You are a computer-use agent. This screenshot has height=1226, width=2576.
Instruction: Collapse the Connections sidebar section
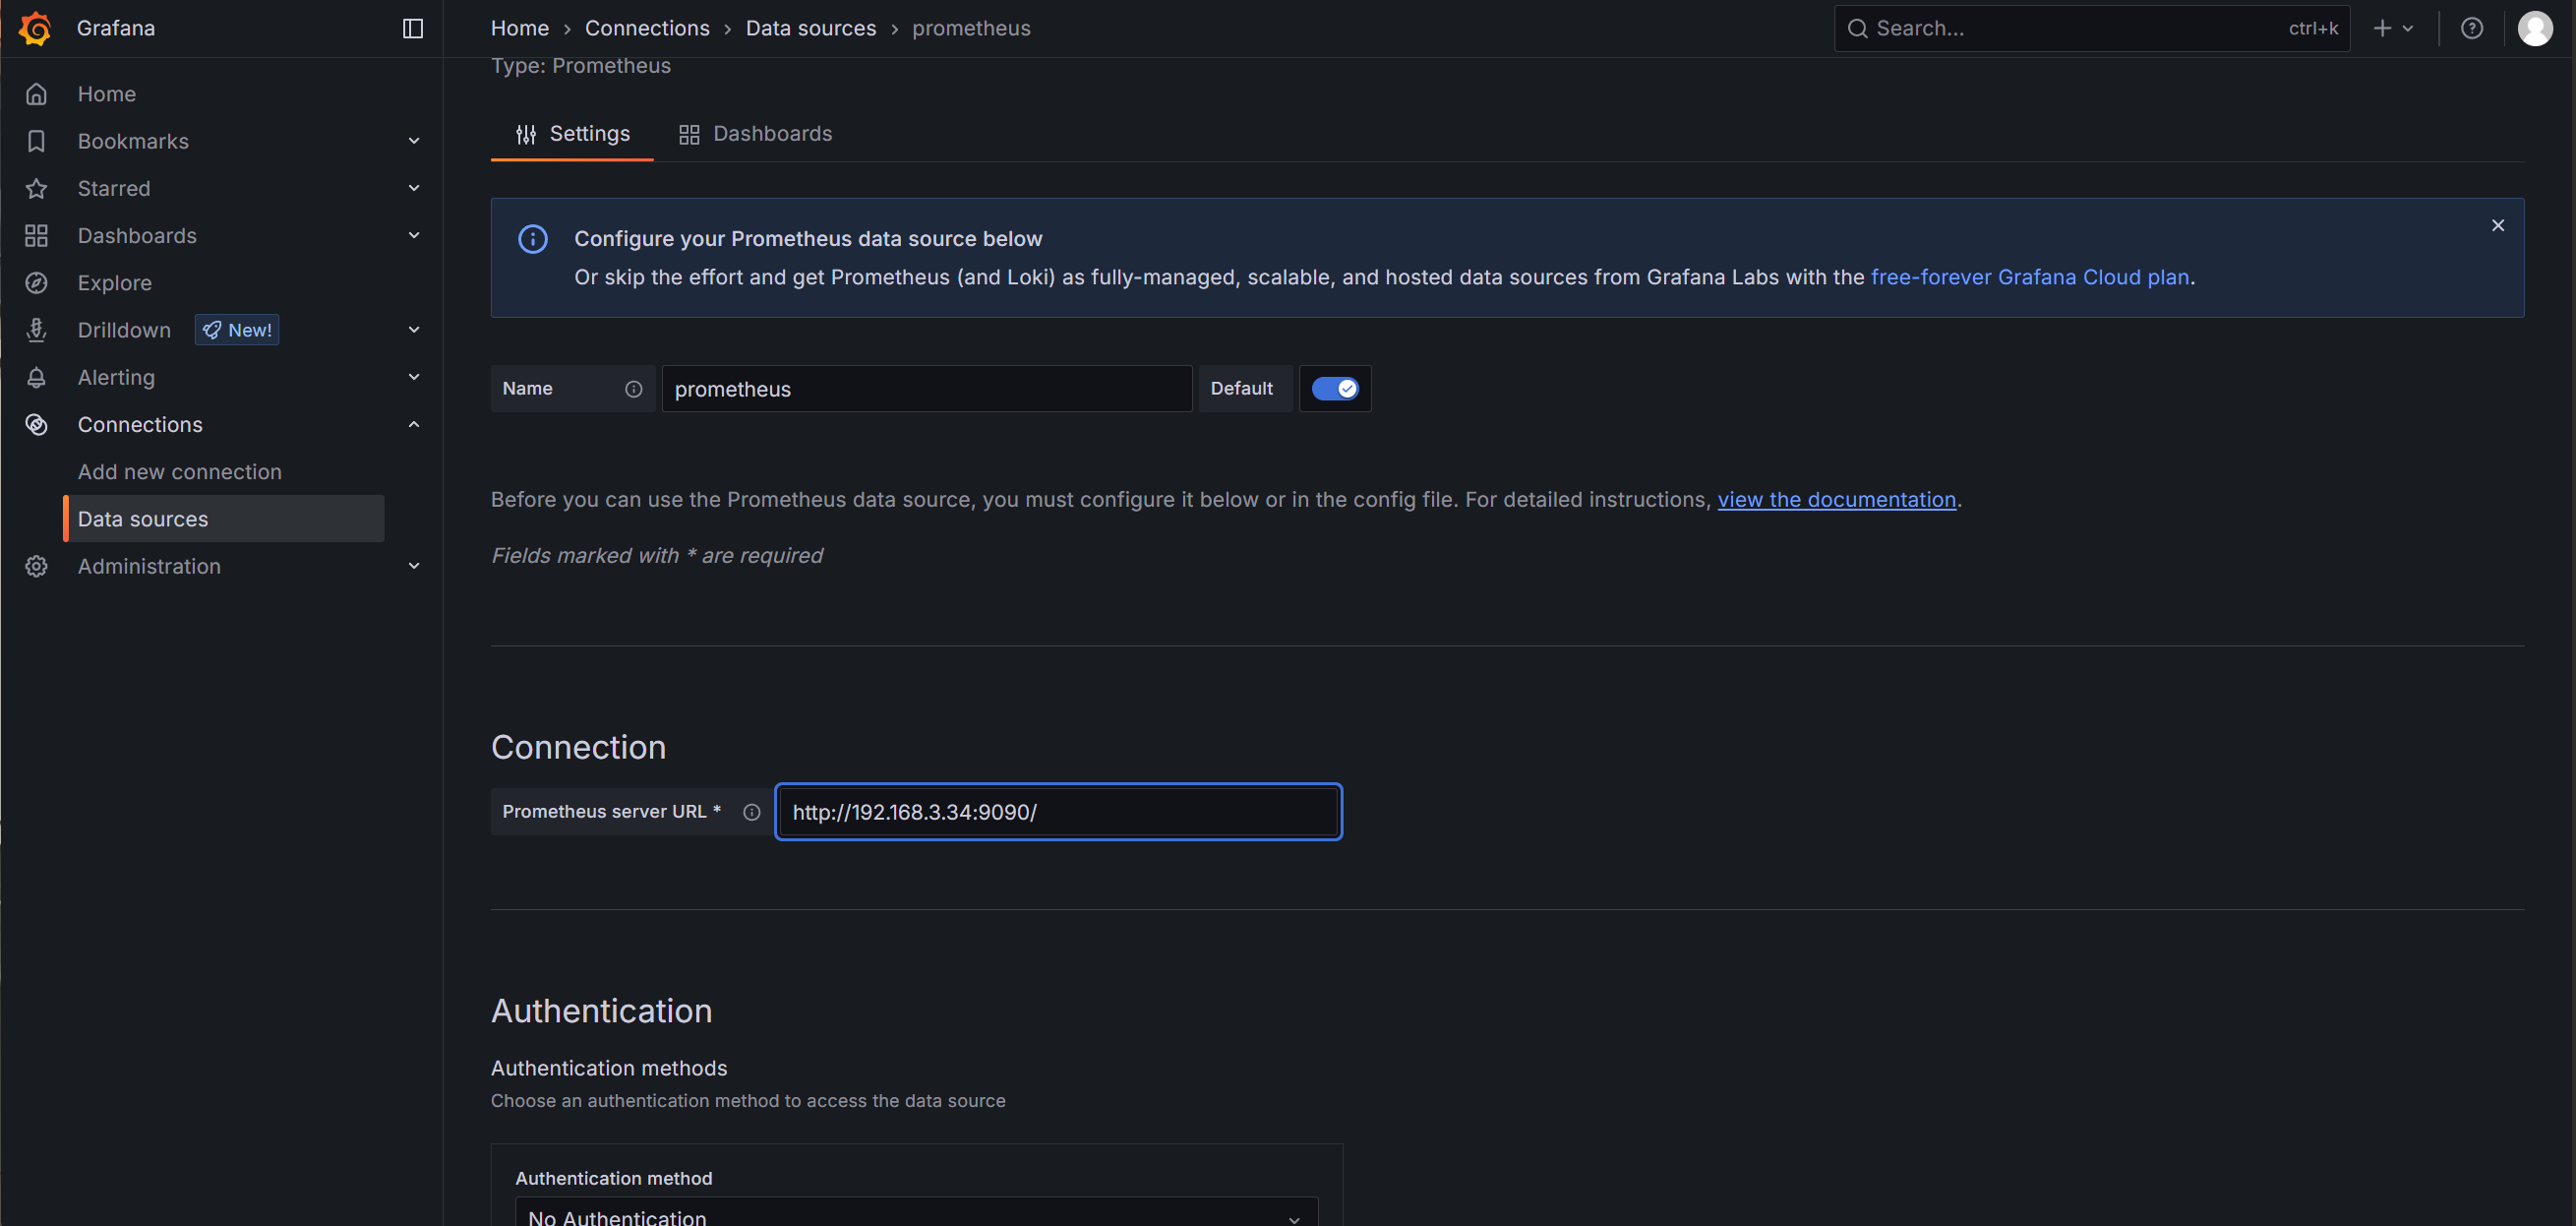coord(413,424)
